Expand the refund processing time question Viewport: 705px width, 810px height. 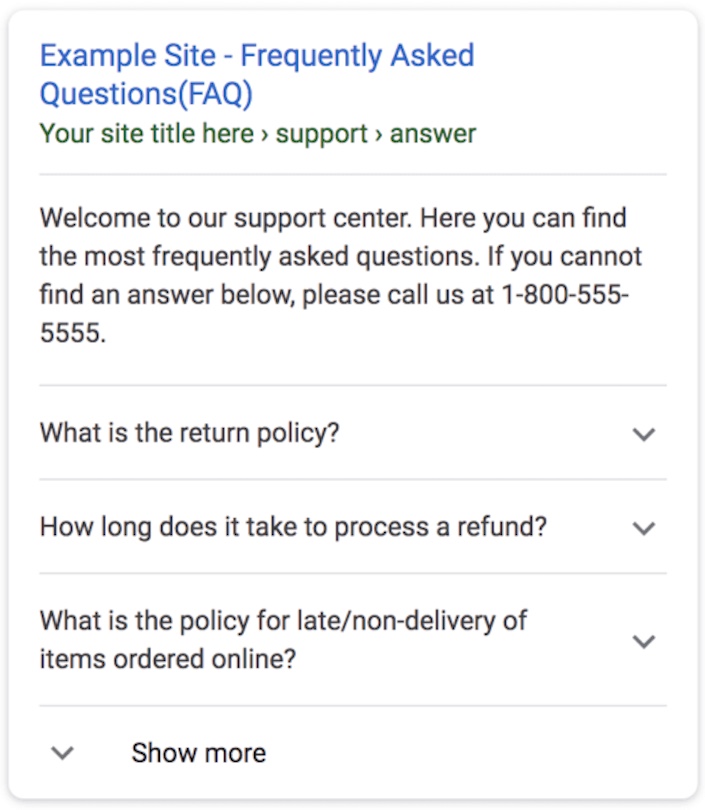[290, 526]
